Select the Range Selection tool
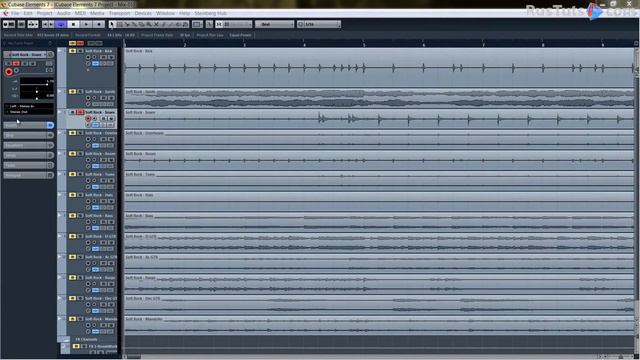The height and width of the screenshot is (360, 640). click(x=120, y=24)
